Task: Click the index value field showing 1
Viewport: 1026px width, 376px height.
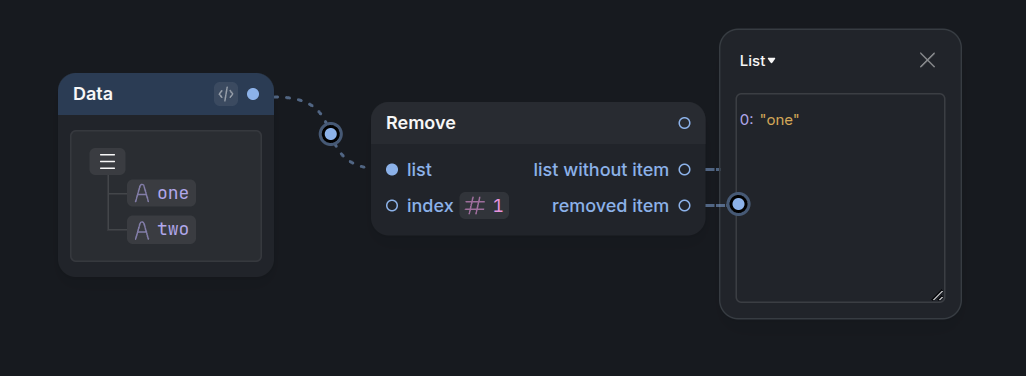Action: click(484, 206)
